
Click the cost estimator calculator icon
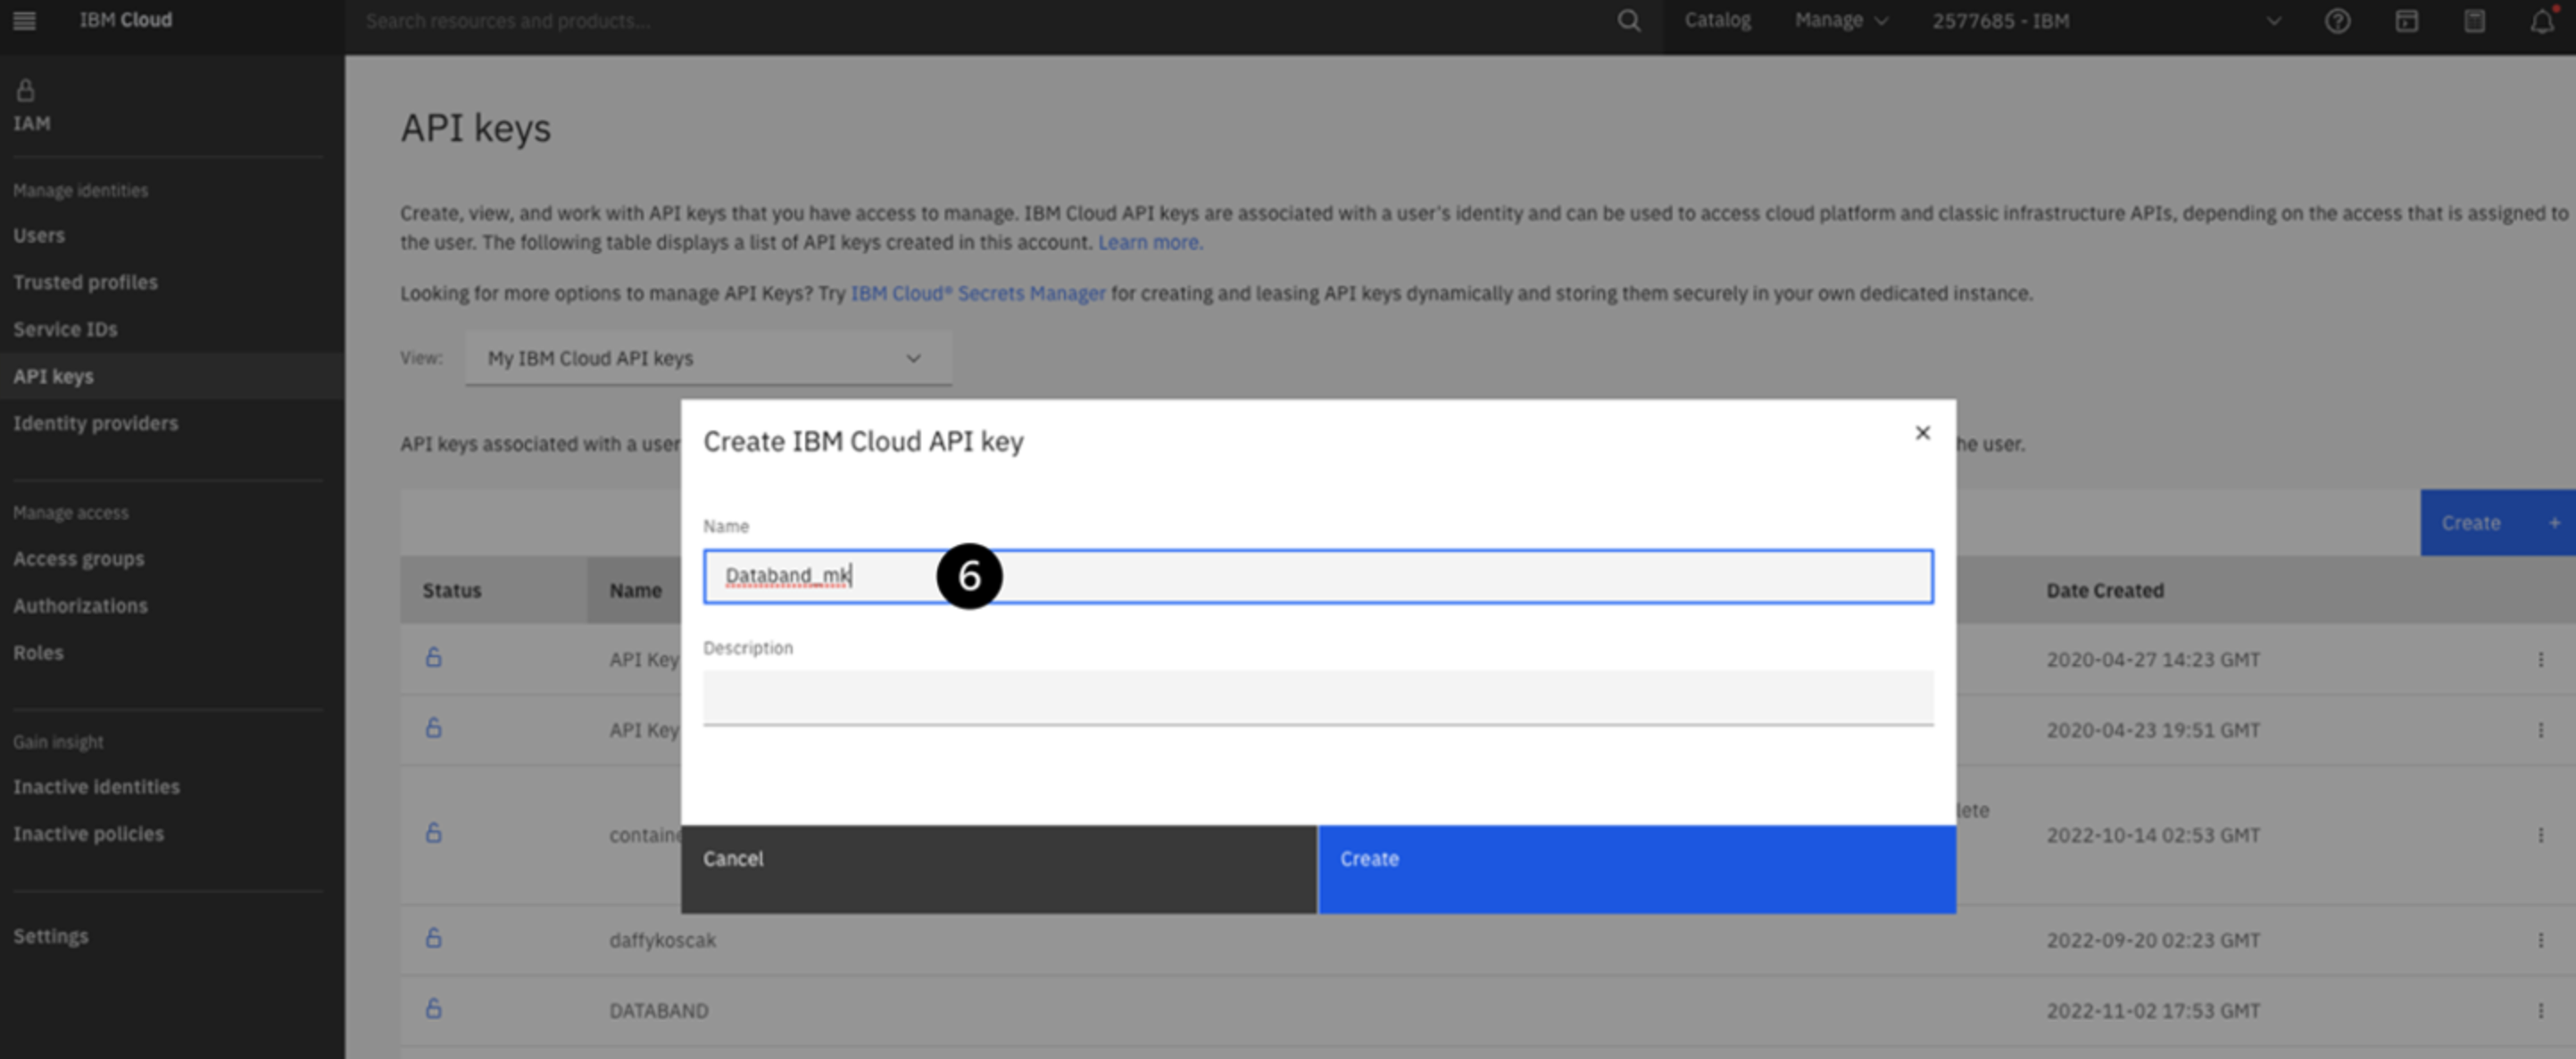click(x=2474, y=21)
